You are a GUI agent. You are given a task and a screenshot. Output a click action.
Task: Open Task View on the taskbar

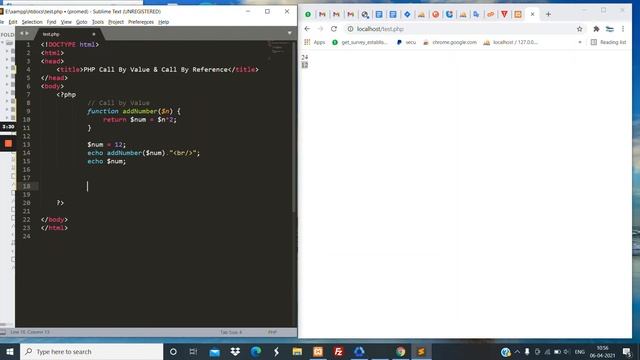tap(193, 351)
